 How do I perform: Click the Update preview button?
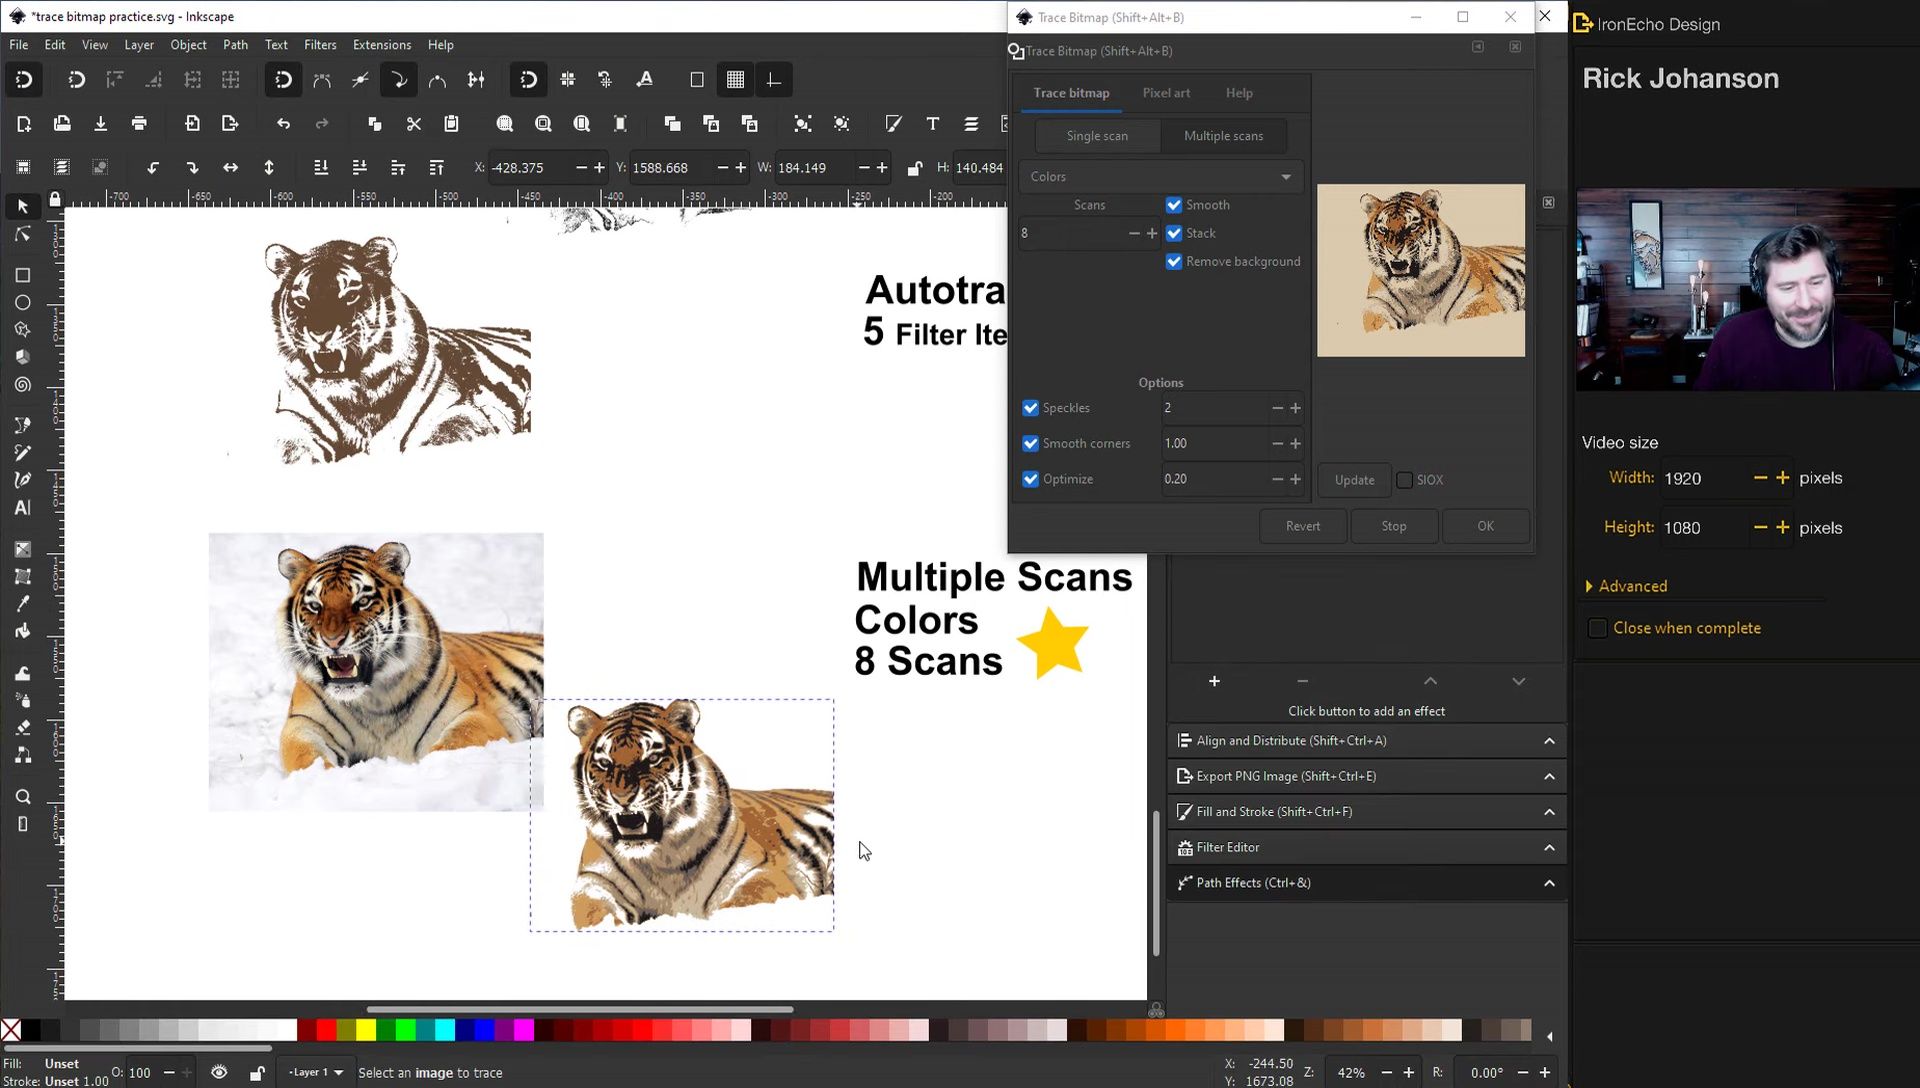pos(1354,480)
